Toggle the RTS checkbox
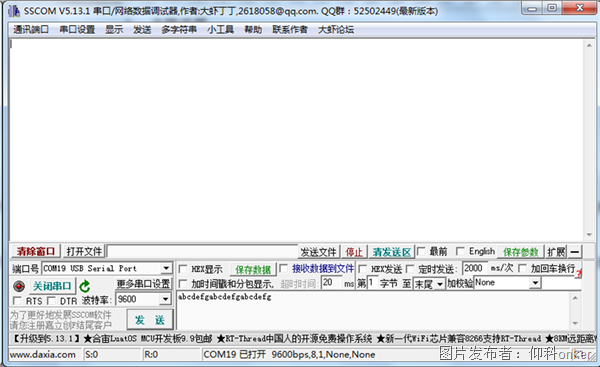600x367 pixels. pos(17,300)
